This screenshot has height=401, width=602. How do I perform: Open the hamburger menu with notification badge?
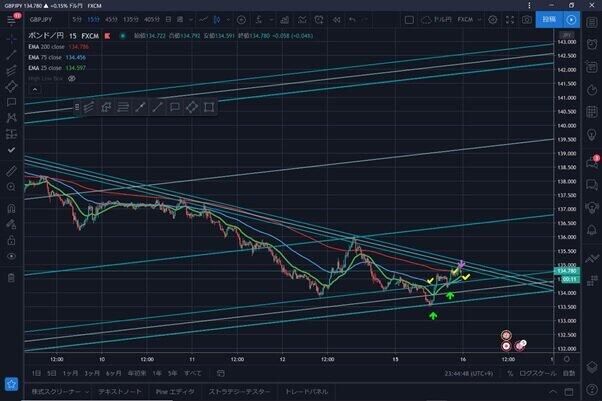(11, 18)
